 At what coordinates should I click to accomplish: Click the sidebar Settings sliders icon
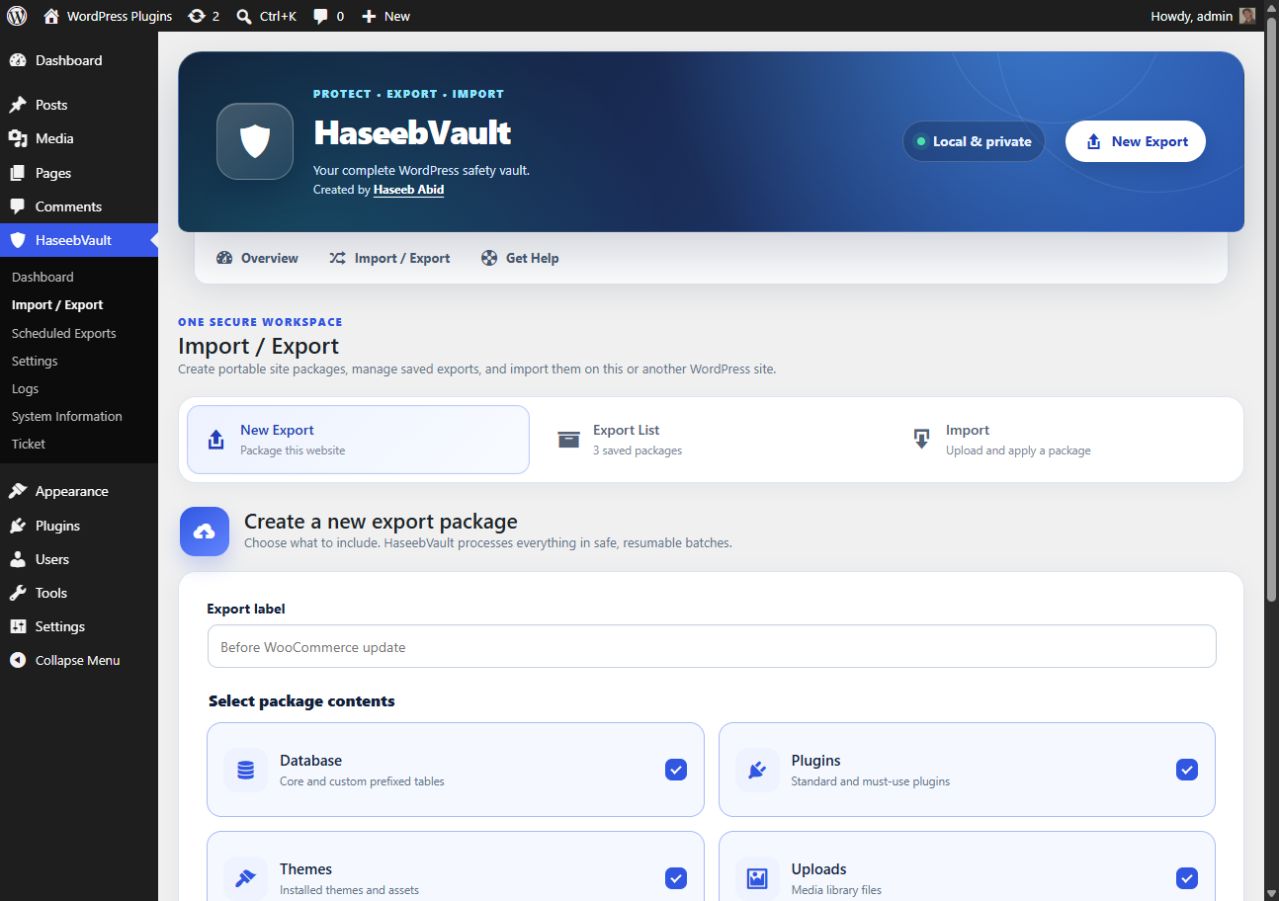pyautogui.click(x=18, y=627)
